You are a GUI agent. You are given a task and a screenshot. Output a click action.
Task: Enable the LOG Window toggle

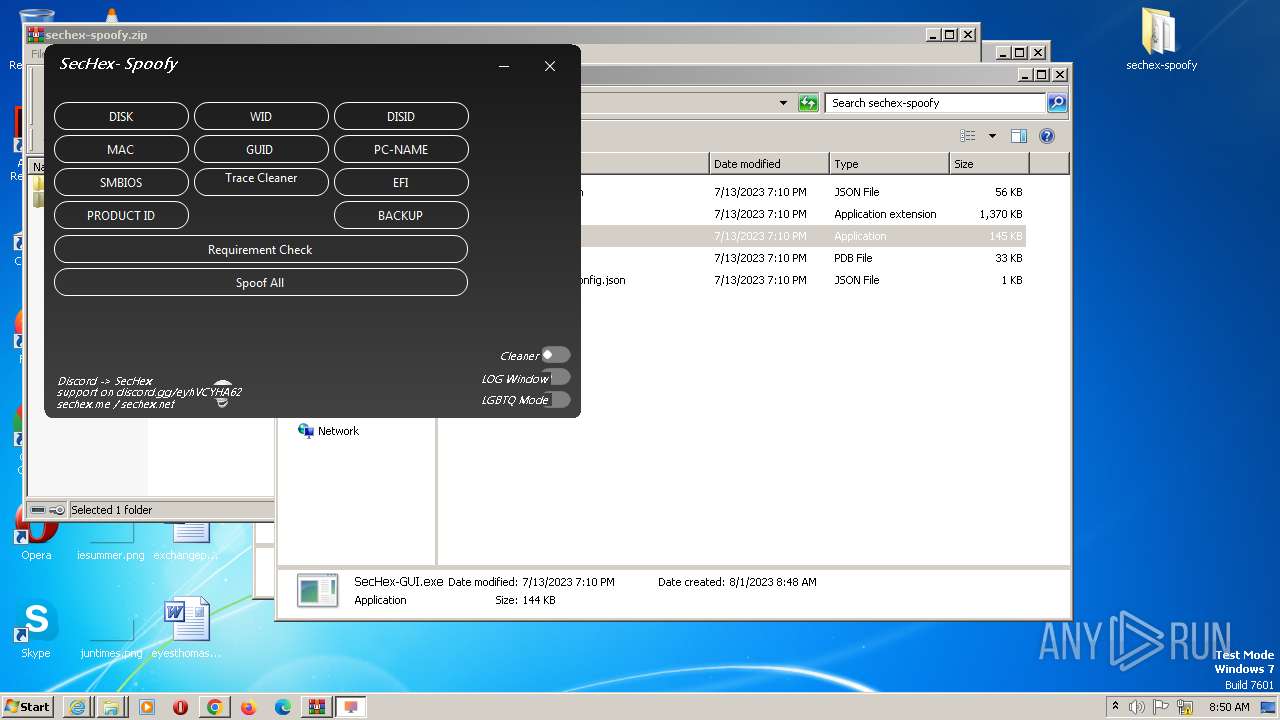pyautogui.click(x=558, y=377)
